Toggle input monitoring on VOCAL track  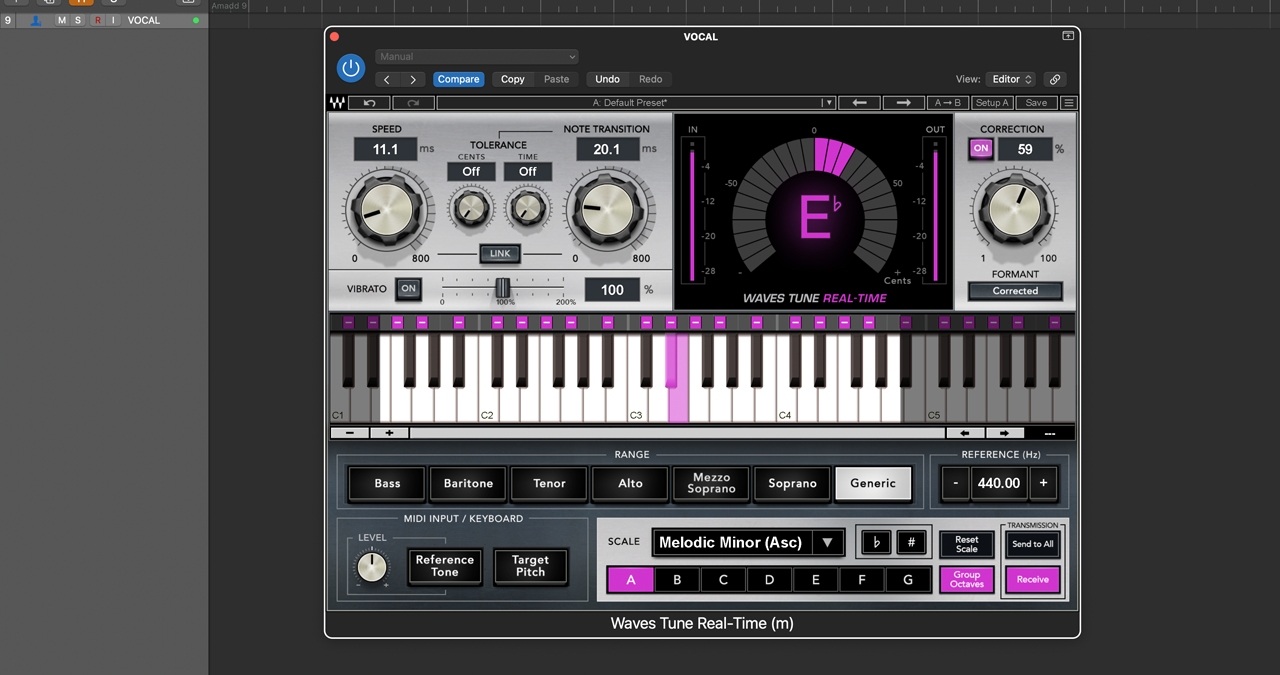click(113, 20)
